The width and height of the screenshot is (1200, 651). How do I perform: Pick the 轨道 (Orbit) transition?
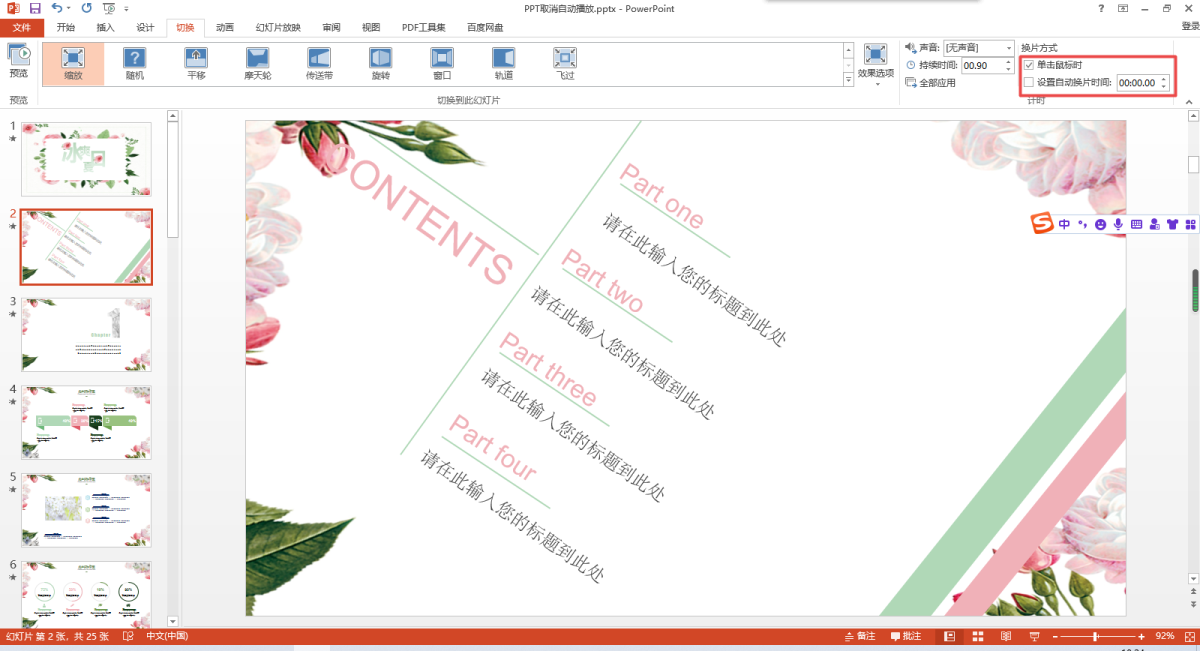503,64
